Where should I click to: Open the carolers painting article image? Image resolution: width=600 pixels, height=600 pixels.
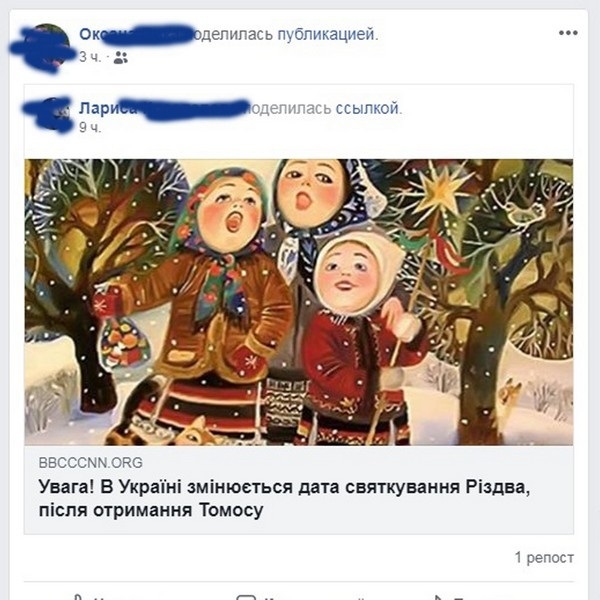[299, 302]
